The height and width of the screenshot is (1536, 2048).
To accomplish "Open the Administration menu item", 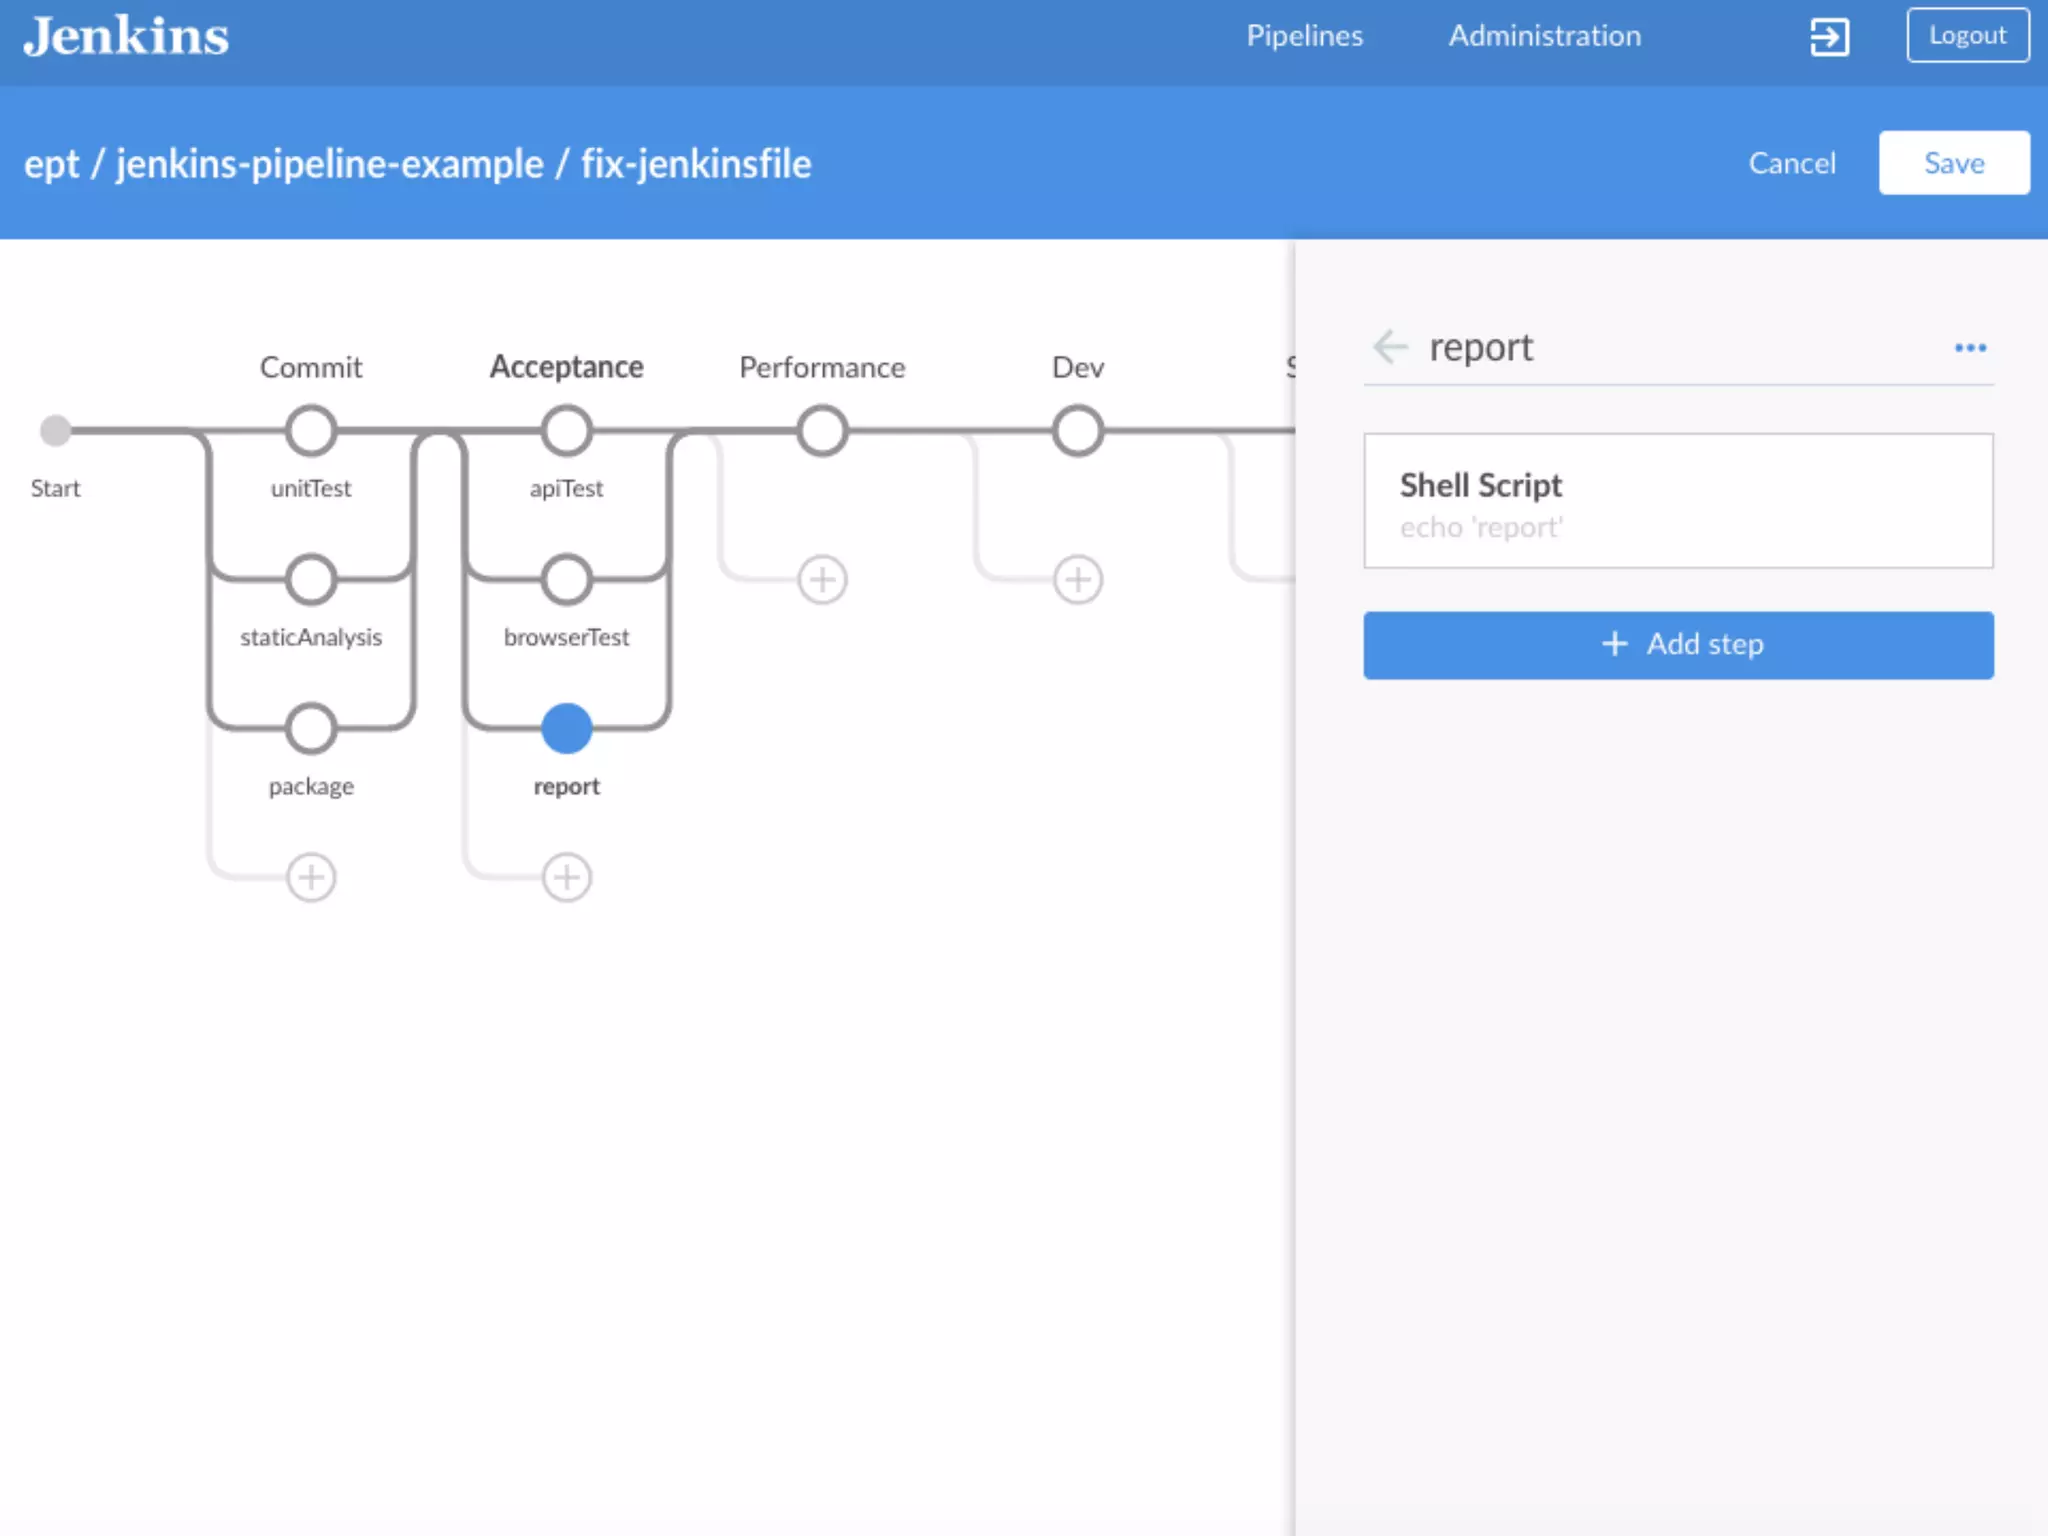I will (1544, 36).
